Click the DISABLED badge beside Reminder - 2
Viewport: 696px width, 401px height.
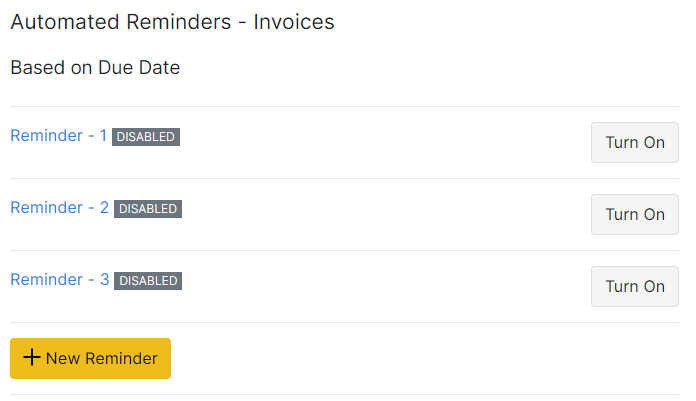pyautogui.click(x=148, y=209)
